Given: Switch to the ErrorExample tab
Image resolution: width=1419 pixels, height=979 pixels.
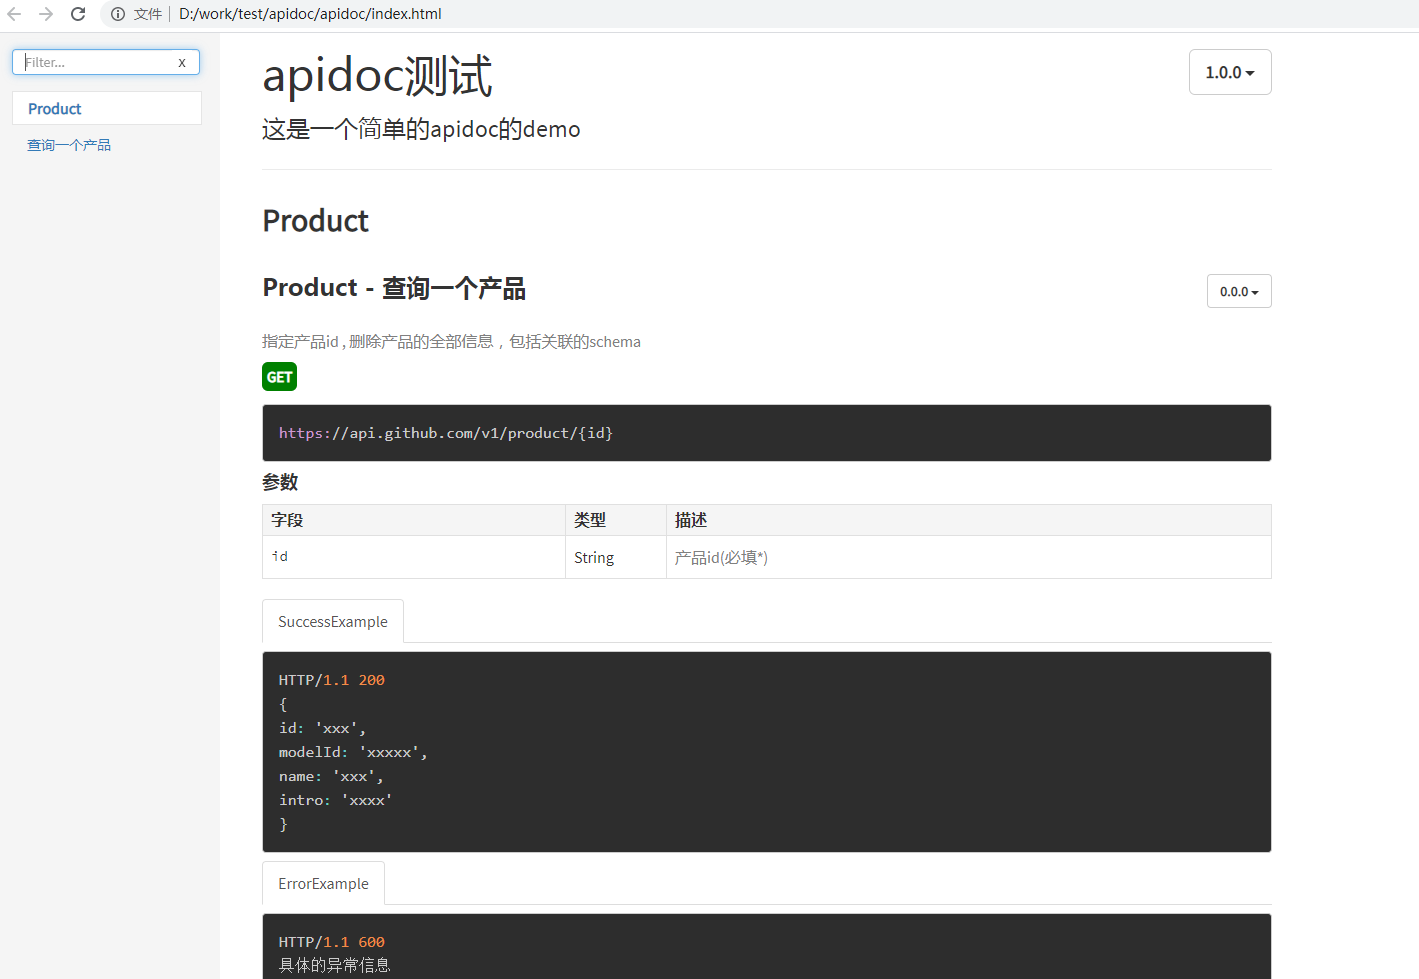Looking at the screenshot, I should point(323,883).
